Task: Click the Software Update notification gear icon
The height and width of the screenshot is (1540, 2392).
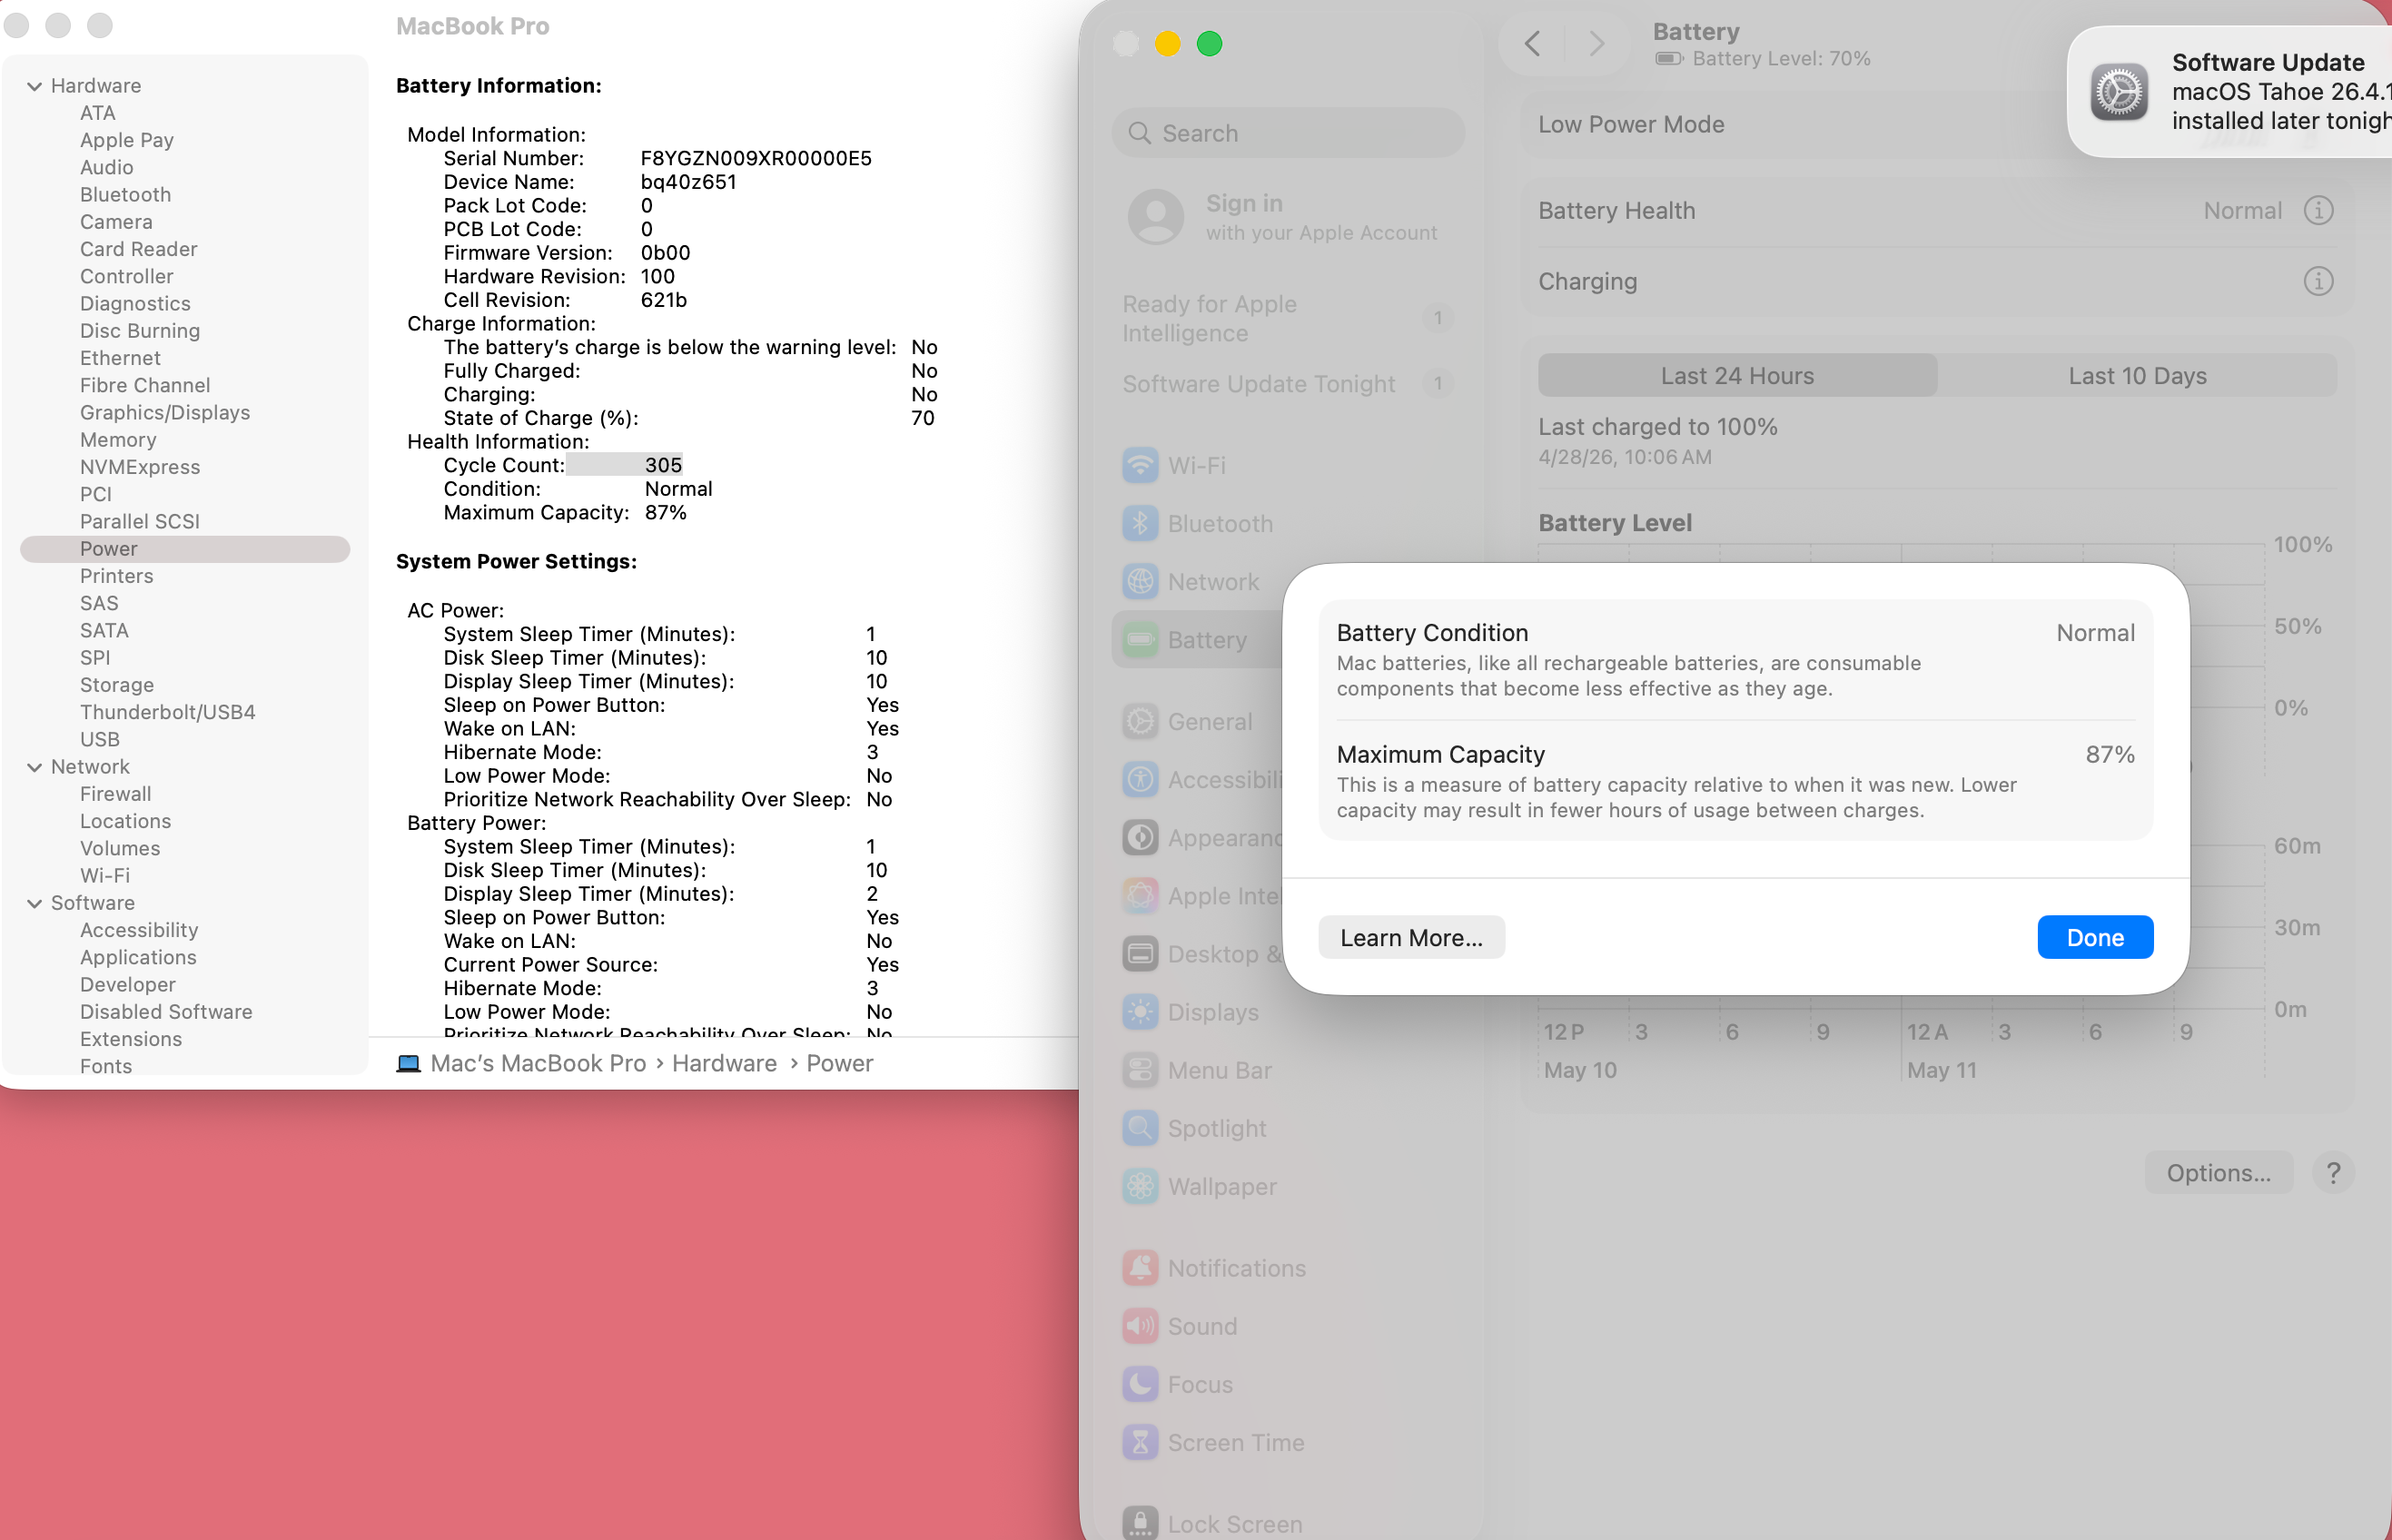Action: click(2118, 91)
